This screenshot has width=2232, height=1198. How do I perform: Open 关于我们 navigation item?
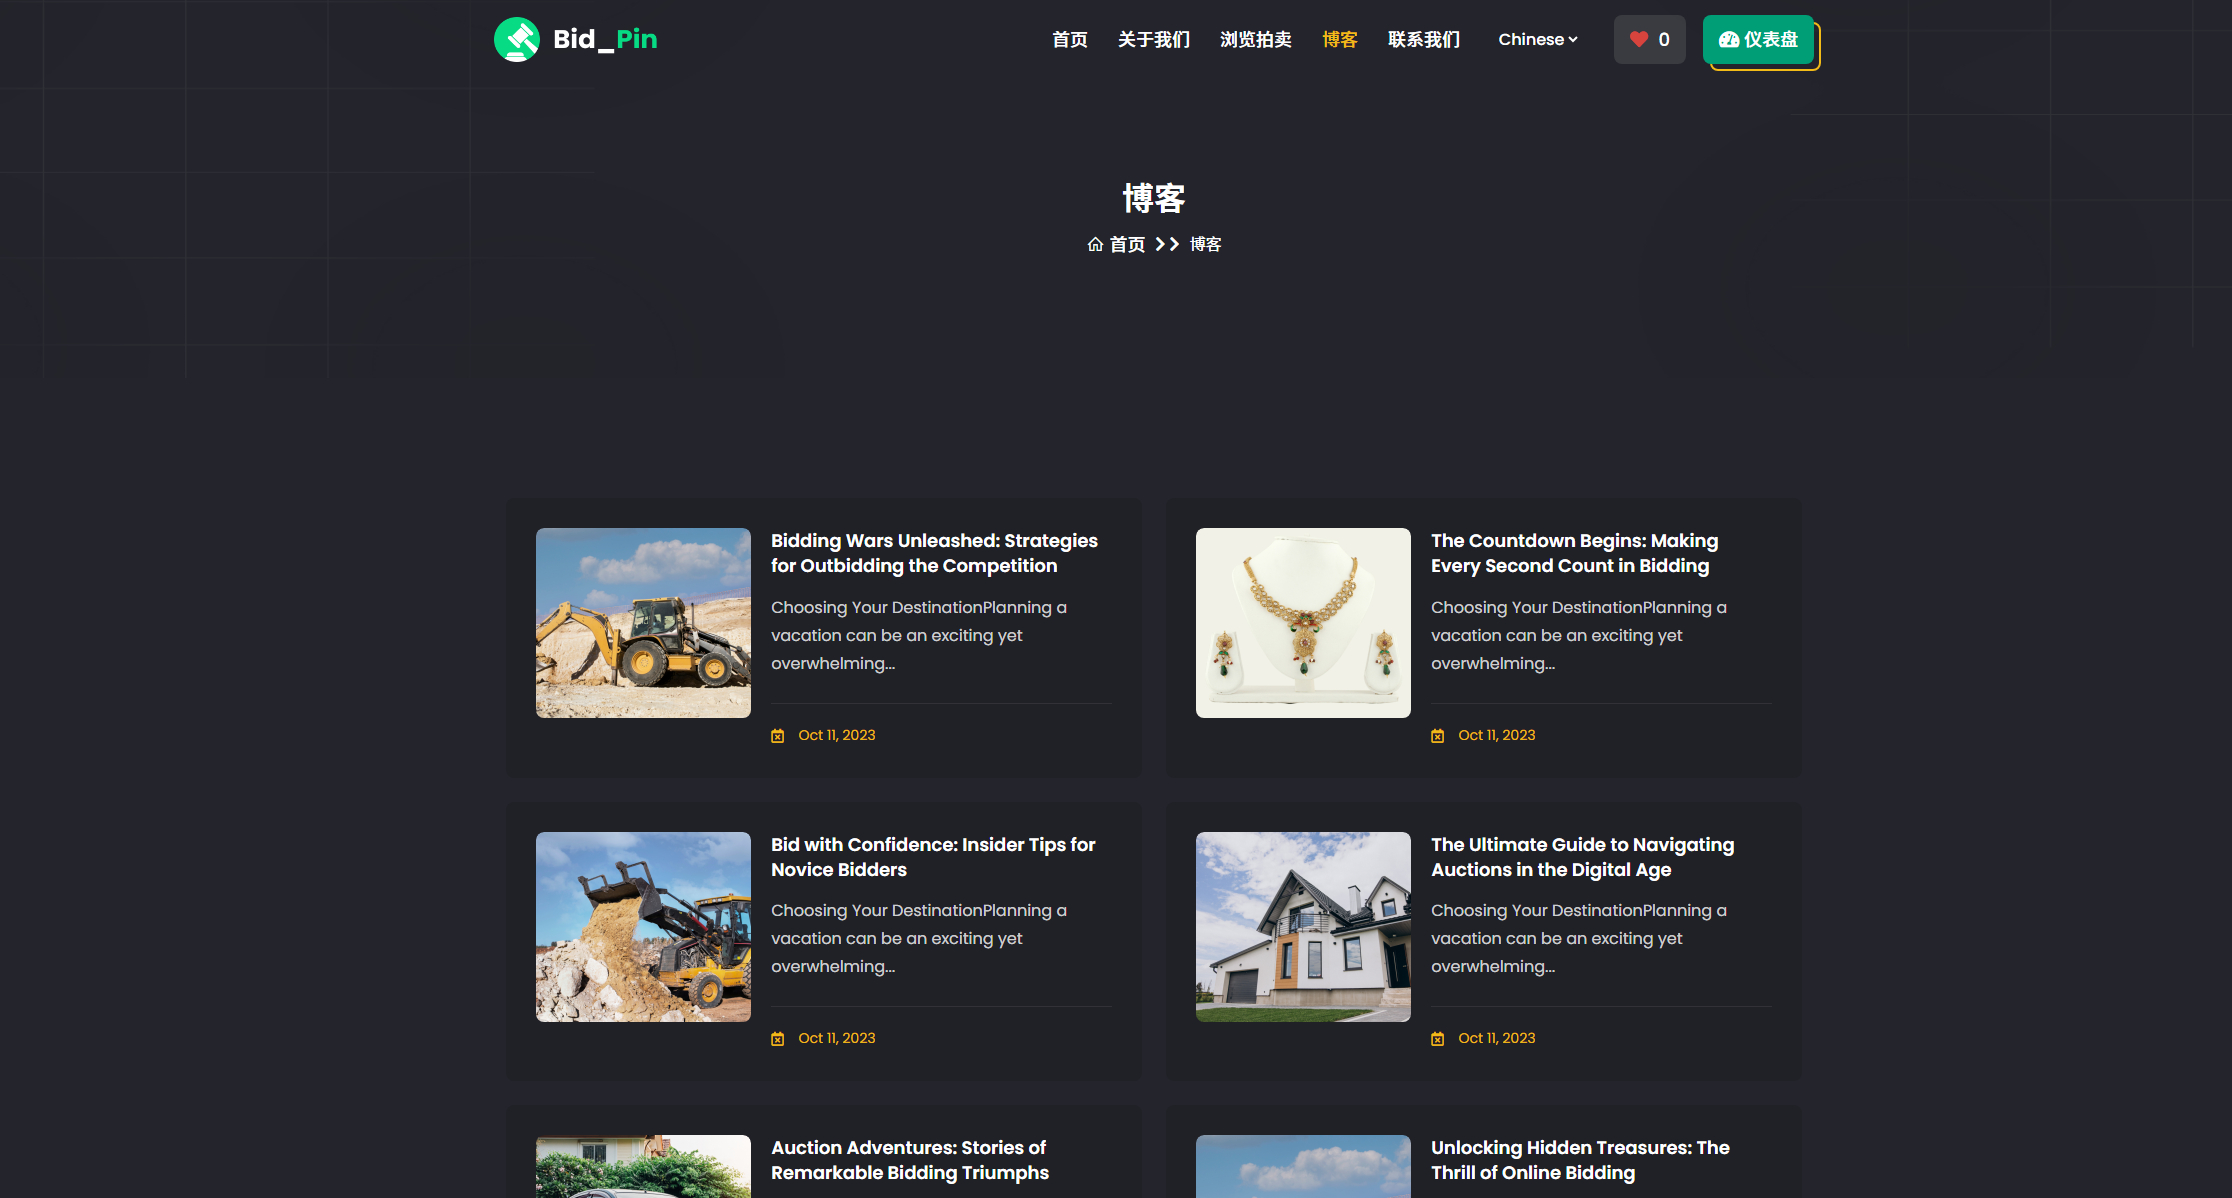pyautogui.click(x=1154, y=39)
